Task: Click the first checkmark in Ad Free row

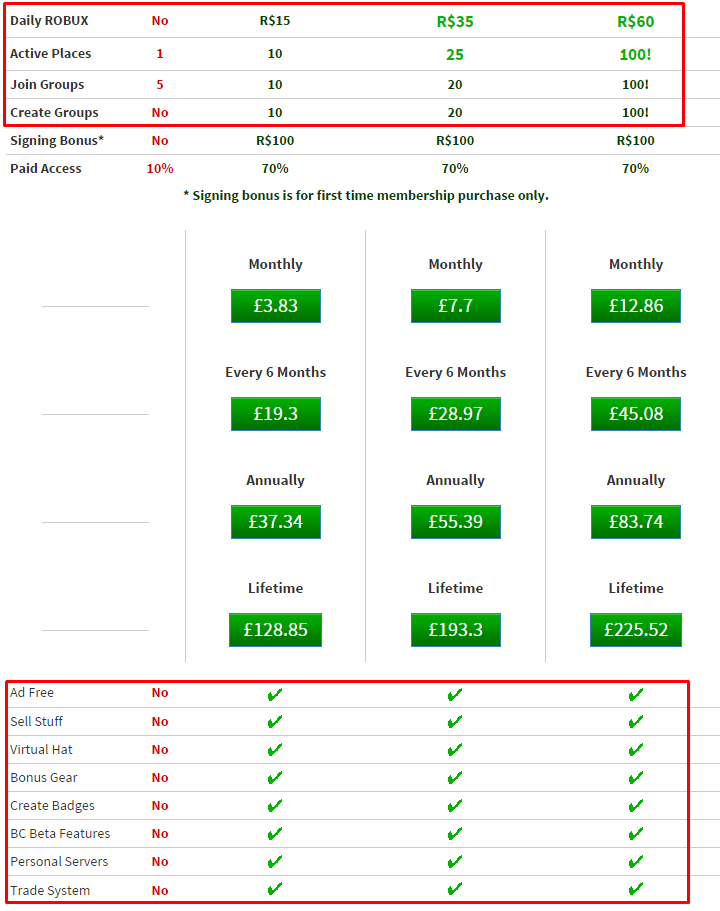Action: point(275,694)
